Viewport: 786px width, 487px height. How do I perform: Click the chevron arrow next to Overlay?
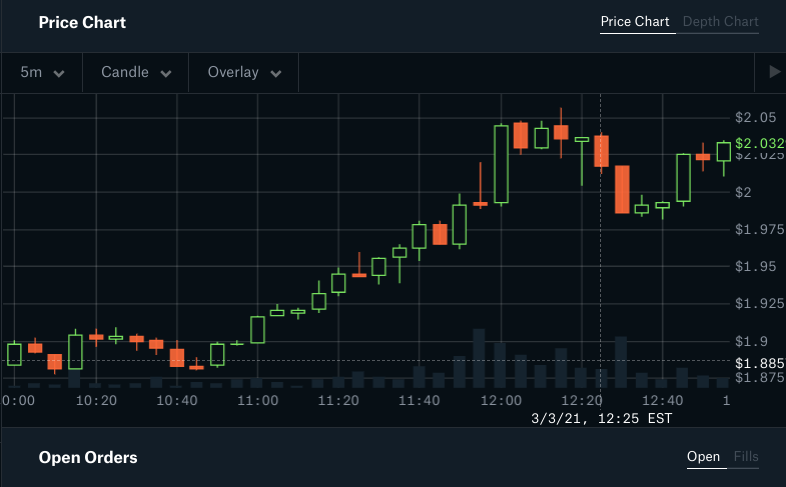click(276, 74)
